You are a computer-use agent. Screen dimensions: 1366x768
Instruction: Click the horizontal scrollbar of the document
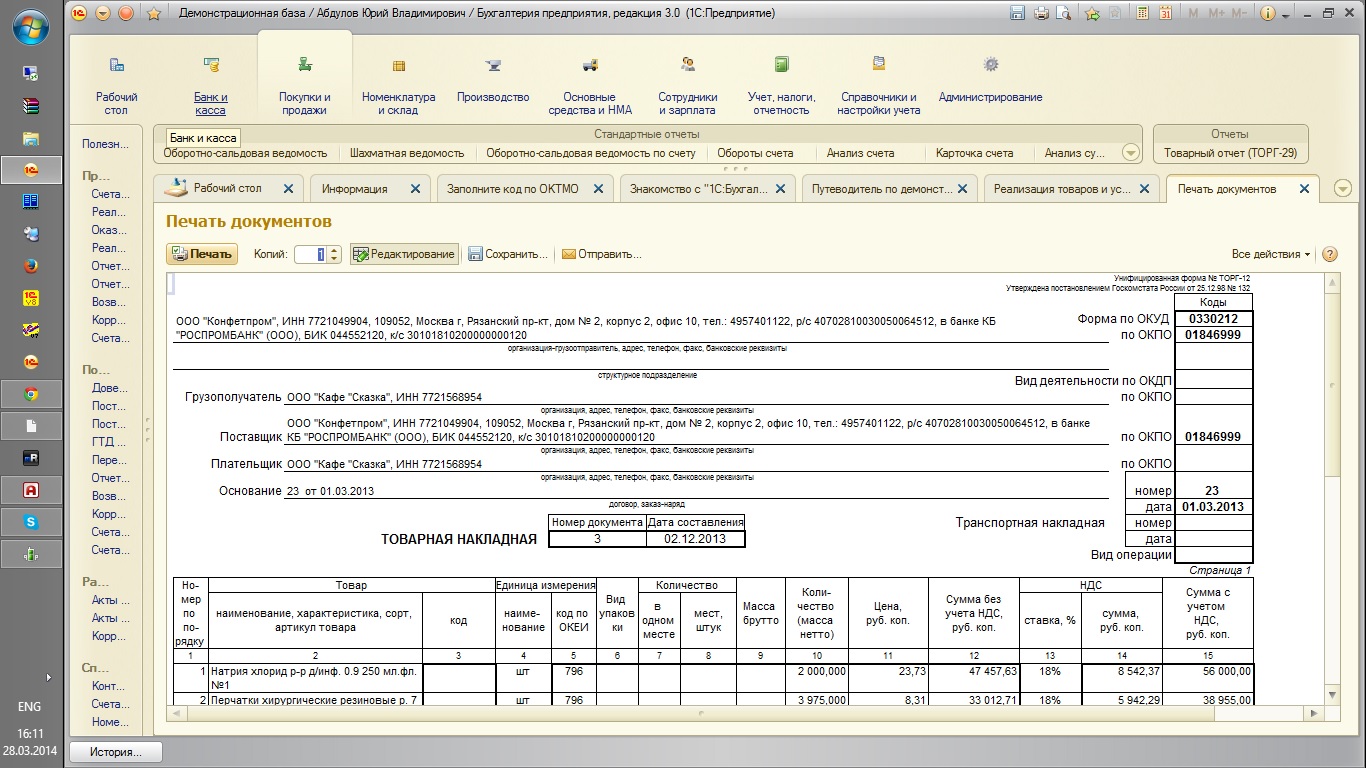(x=743, y=713)
